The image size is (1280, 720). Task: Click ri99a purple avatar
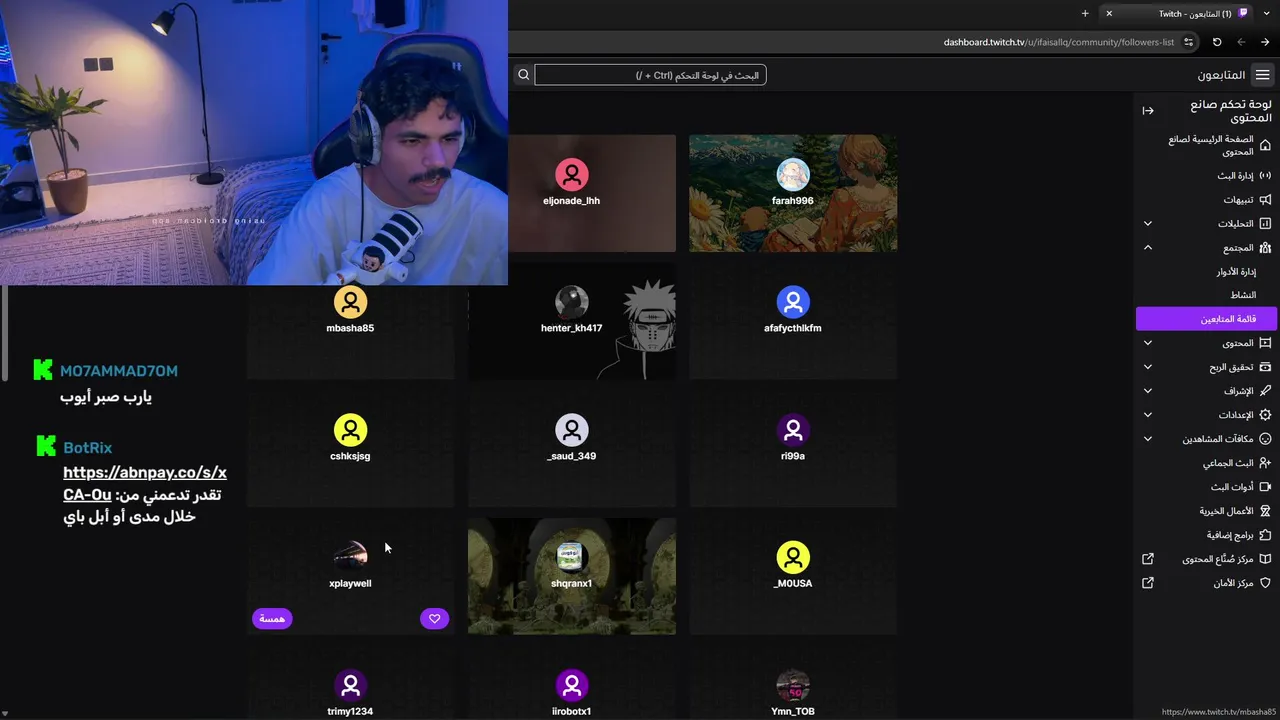[x=793, y=430]
